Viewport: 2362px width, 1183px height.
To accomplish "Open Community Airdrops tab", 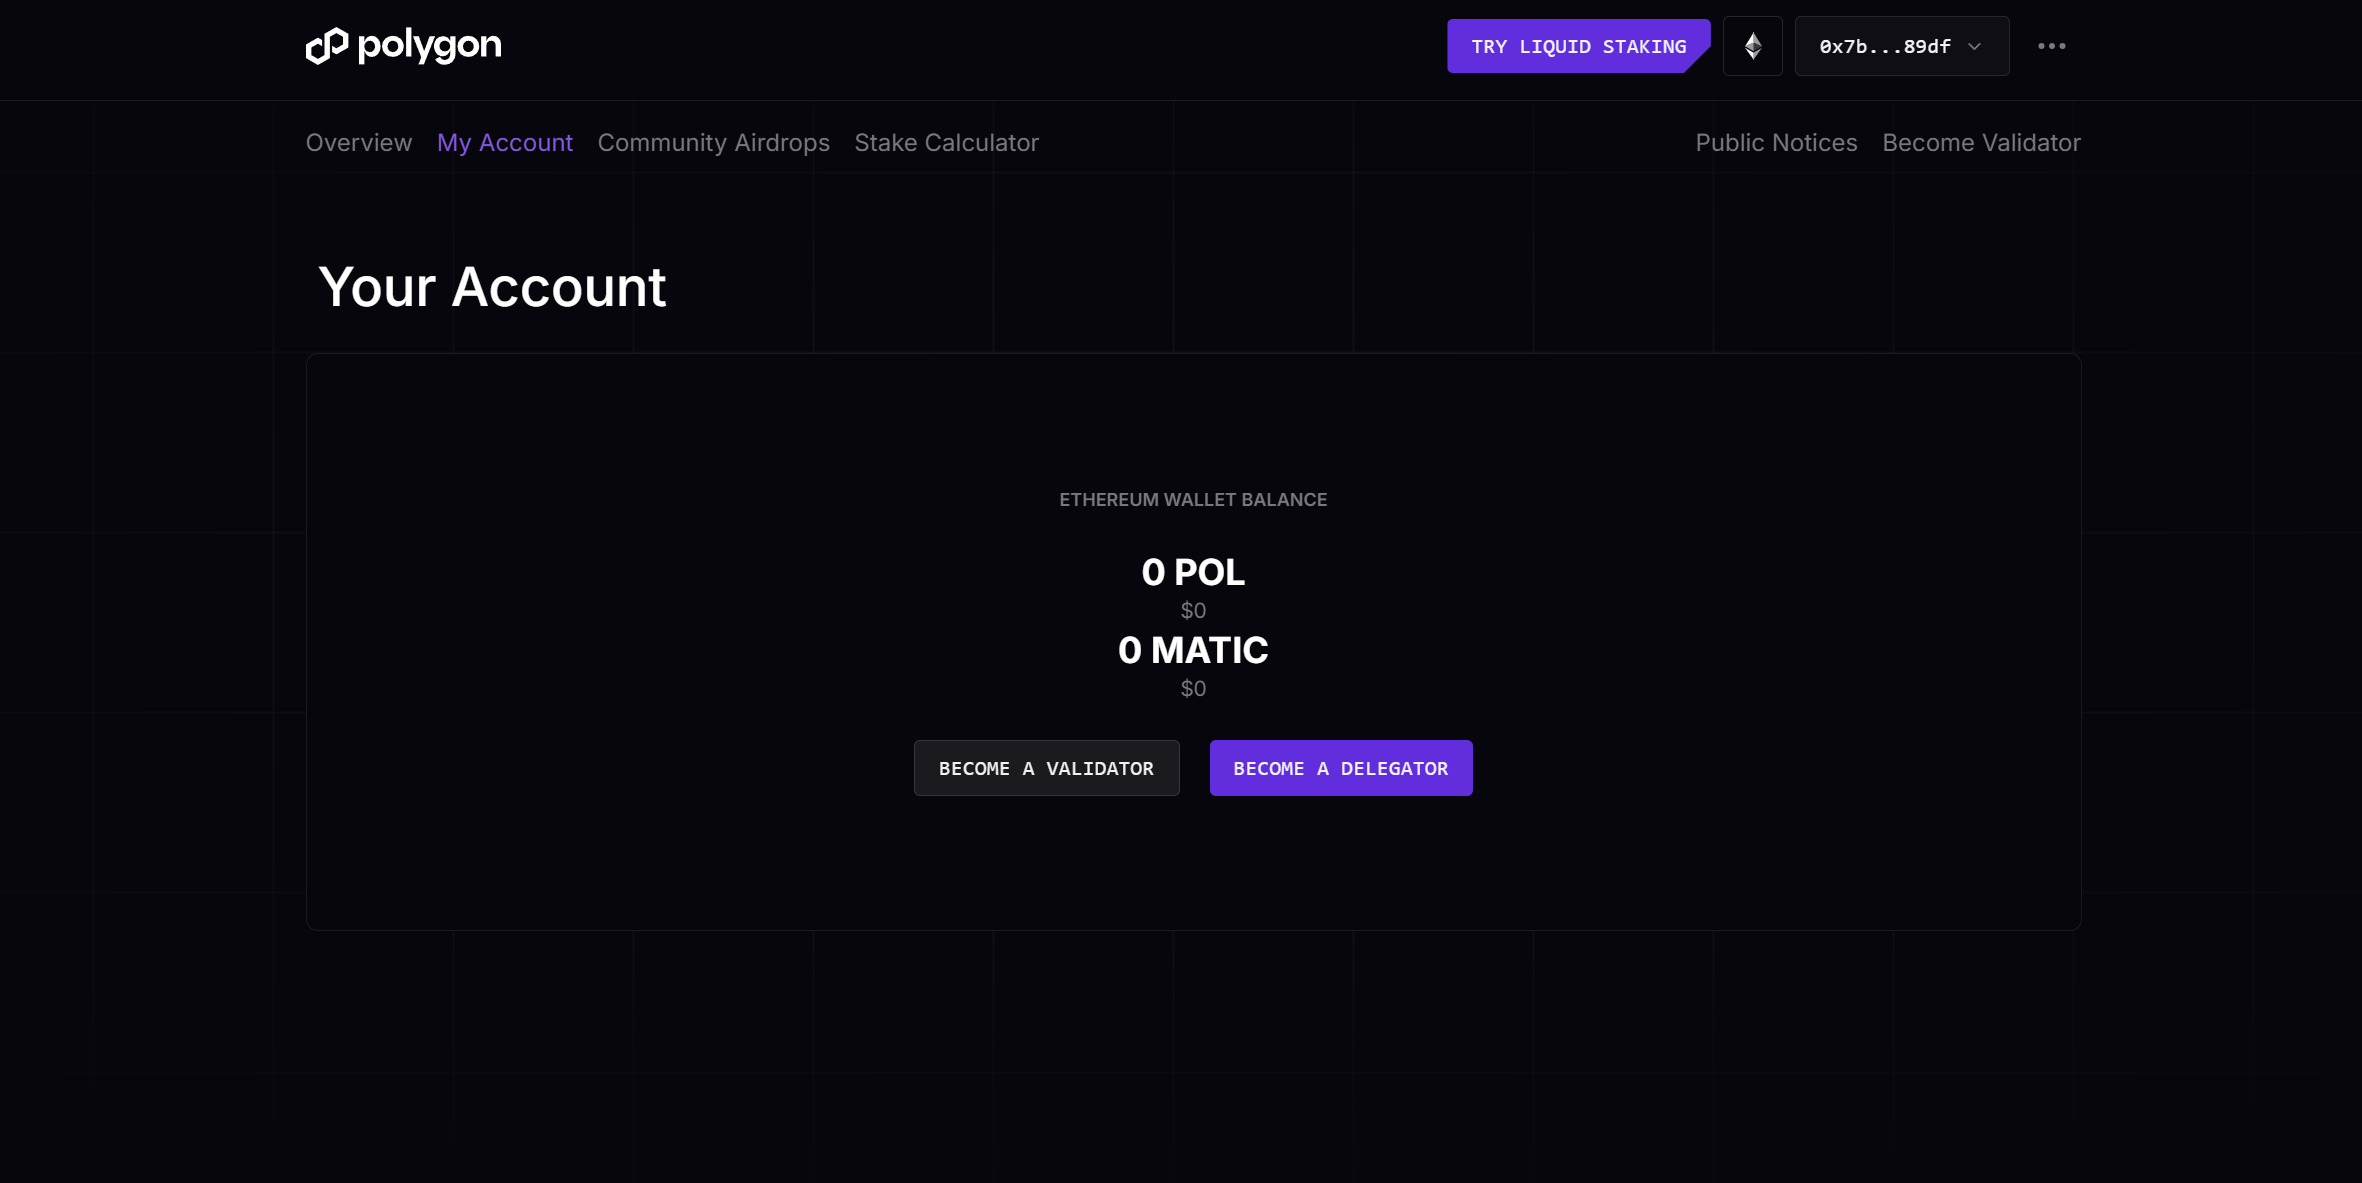I will pyautogui.click(x=714, y=143).
